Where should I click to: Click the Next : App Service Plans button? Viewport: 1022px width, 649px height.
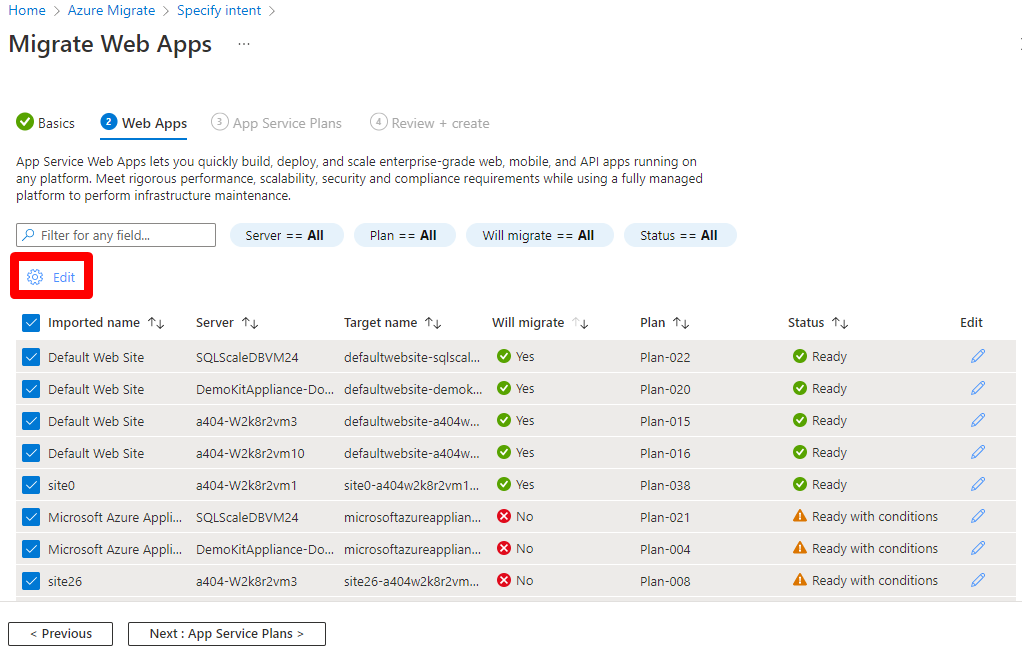coord(226,633)
